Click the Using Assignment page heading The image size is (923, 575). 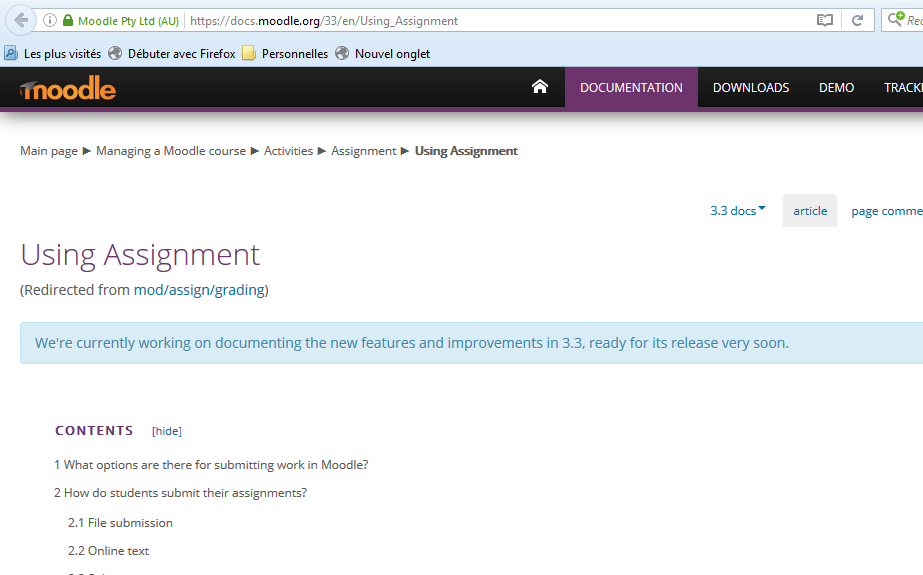140,255
